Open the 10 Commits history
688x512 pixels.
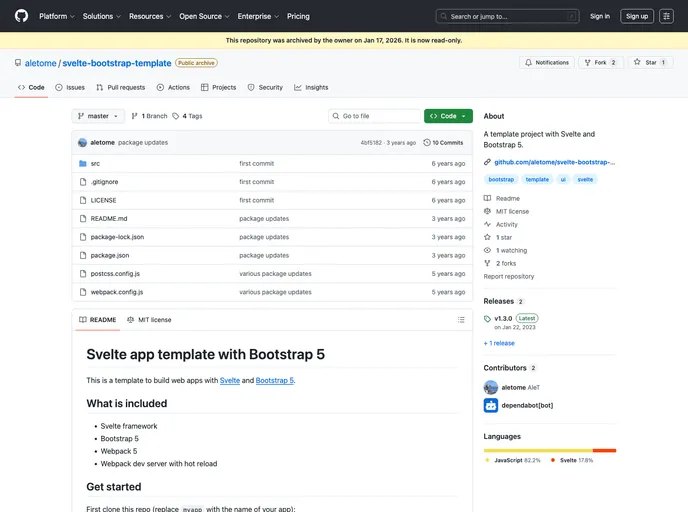[x=443, y=143]
